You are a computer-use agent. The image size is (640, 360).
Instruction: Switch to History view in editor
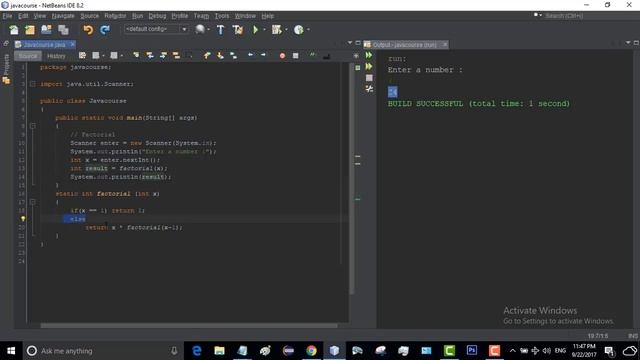tap(56, 56)
